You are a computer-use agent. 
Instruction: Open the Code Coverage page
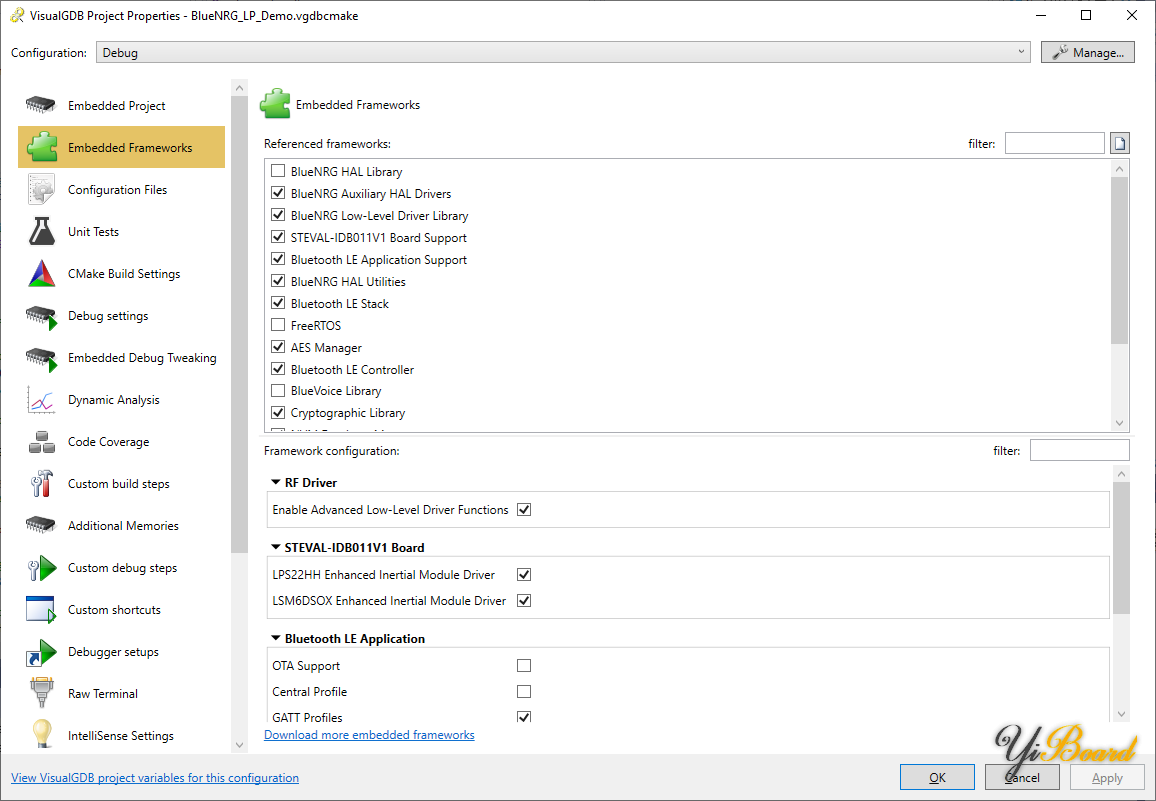tap(122, 442)
